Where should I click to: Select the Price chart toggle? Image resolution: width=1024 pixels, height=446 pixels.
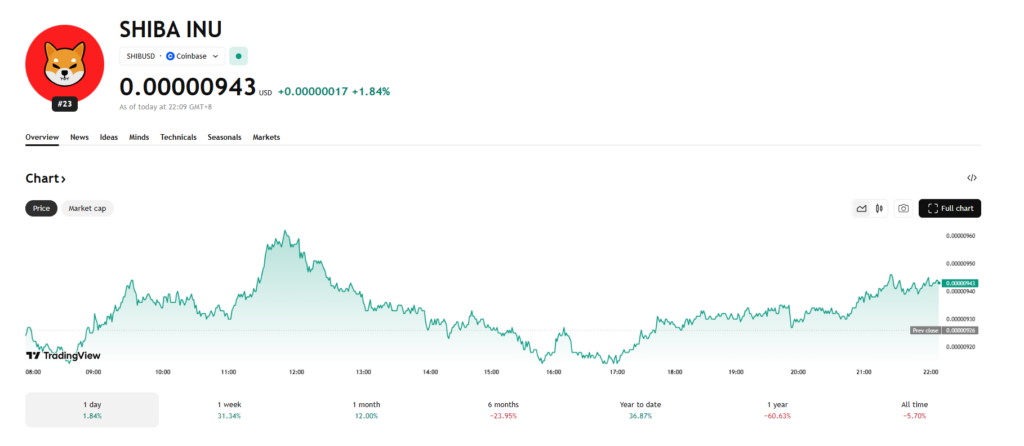click(42, 208)
